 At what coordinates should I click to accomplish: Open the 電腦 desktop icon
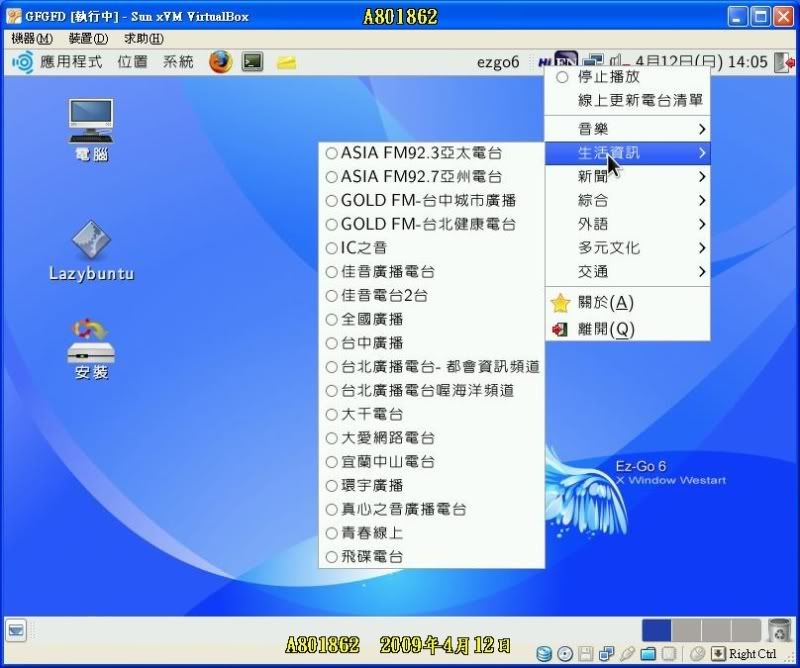tap(91, 130)
